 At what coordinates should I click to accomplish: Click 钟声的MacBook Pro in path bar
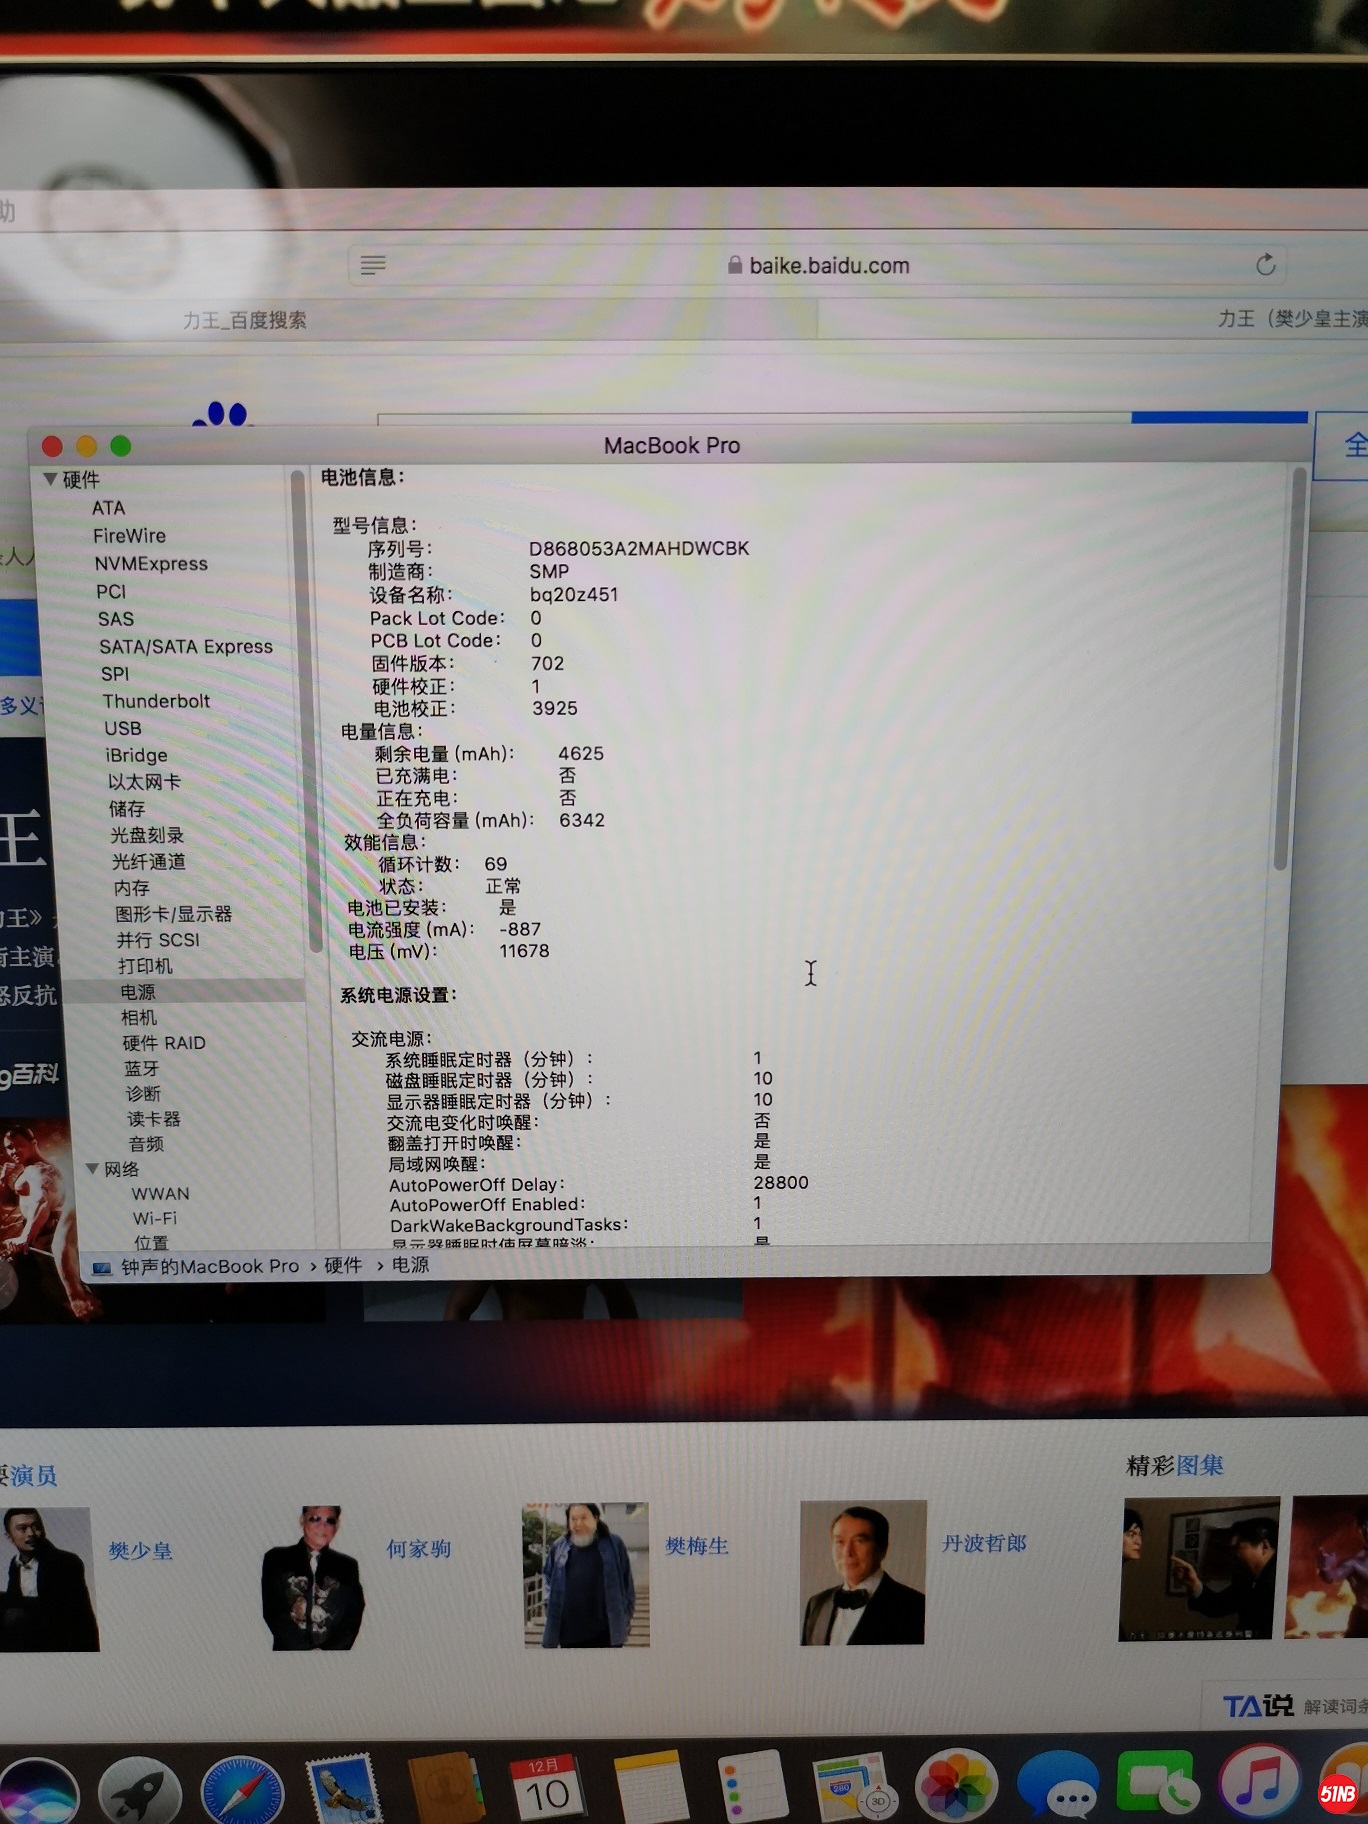pos(210,1267)
